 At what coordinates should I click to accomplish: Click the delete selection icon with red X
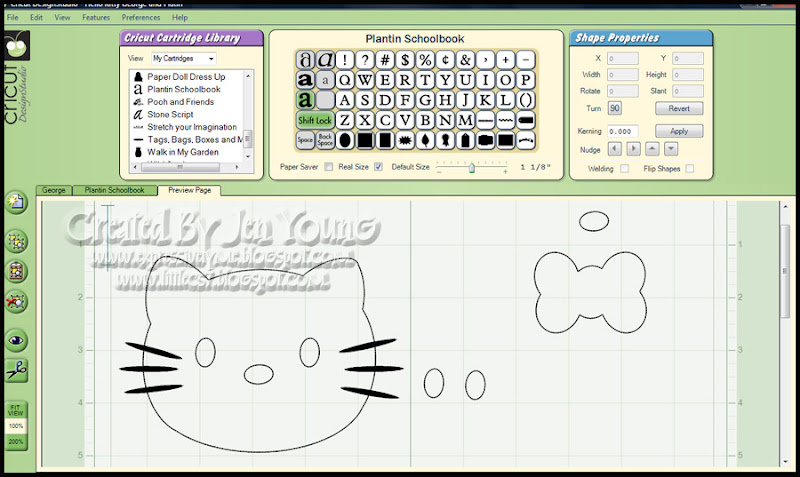[x=16, y=302]
